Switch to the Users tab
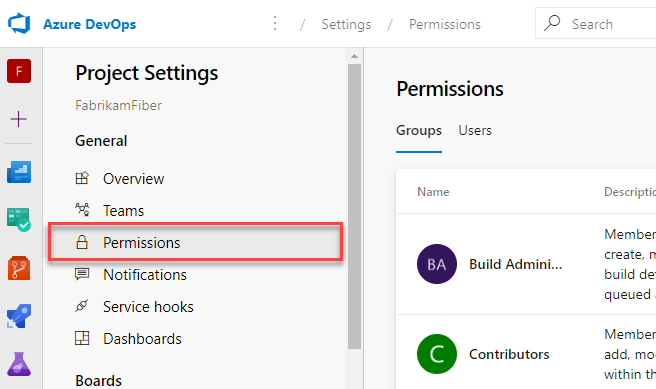 [475, 131]
